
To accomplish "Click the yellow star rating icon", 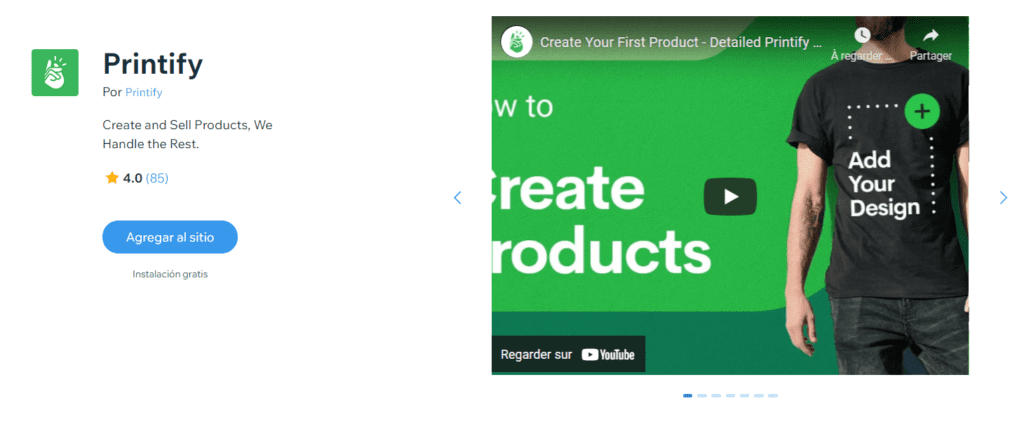I will point(112,178).
